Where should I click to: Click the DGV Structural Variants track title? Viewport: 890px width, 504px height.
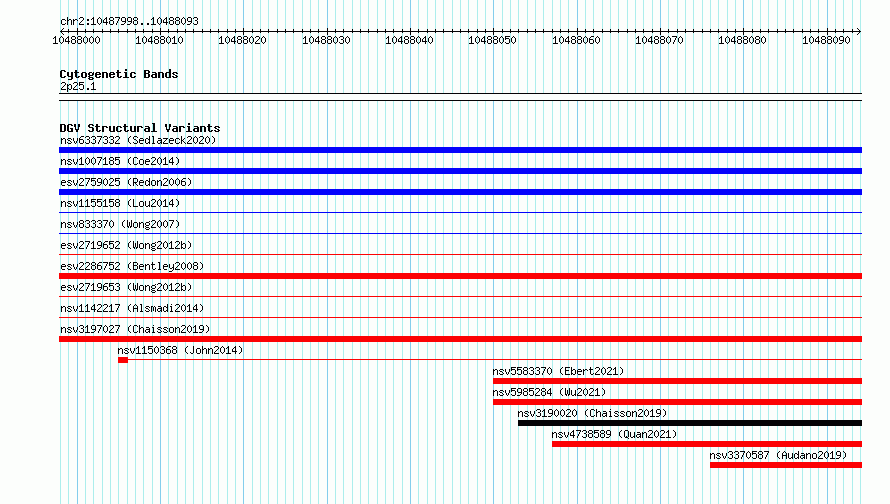pyautogui.click(x=140, y=128)
